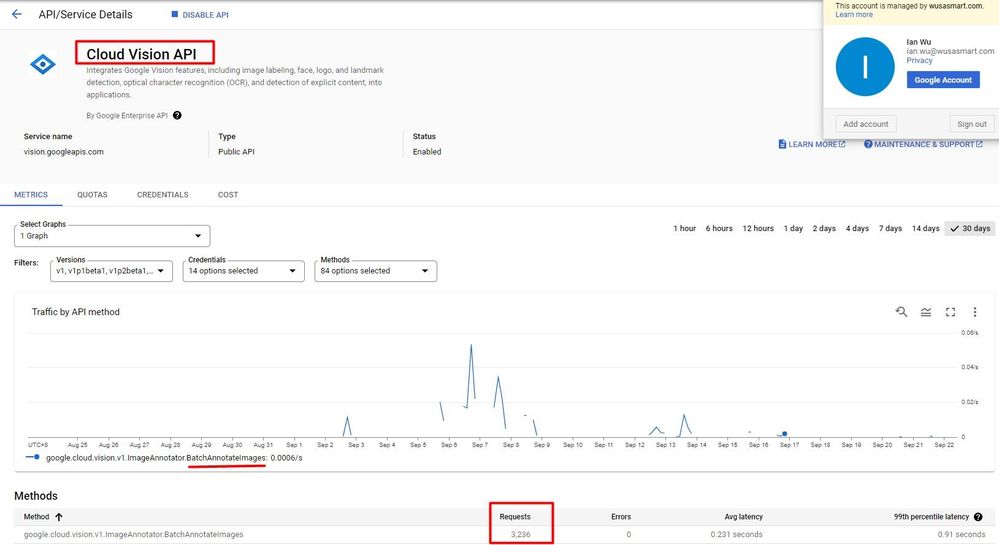This screenshot has height=545, width=999.
Task: Open the Select Graphs dropdown
Action: (112, 236)
